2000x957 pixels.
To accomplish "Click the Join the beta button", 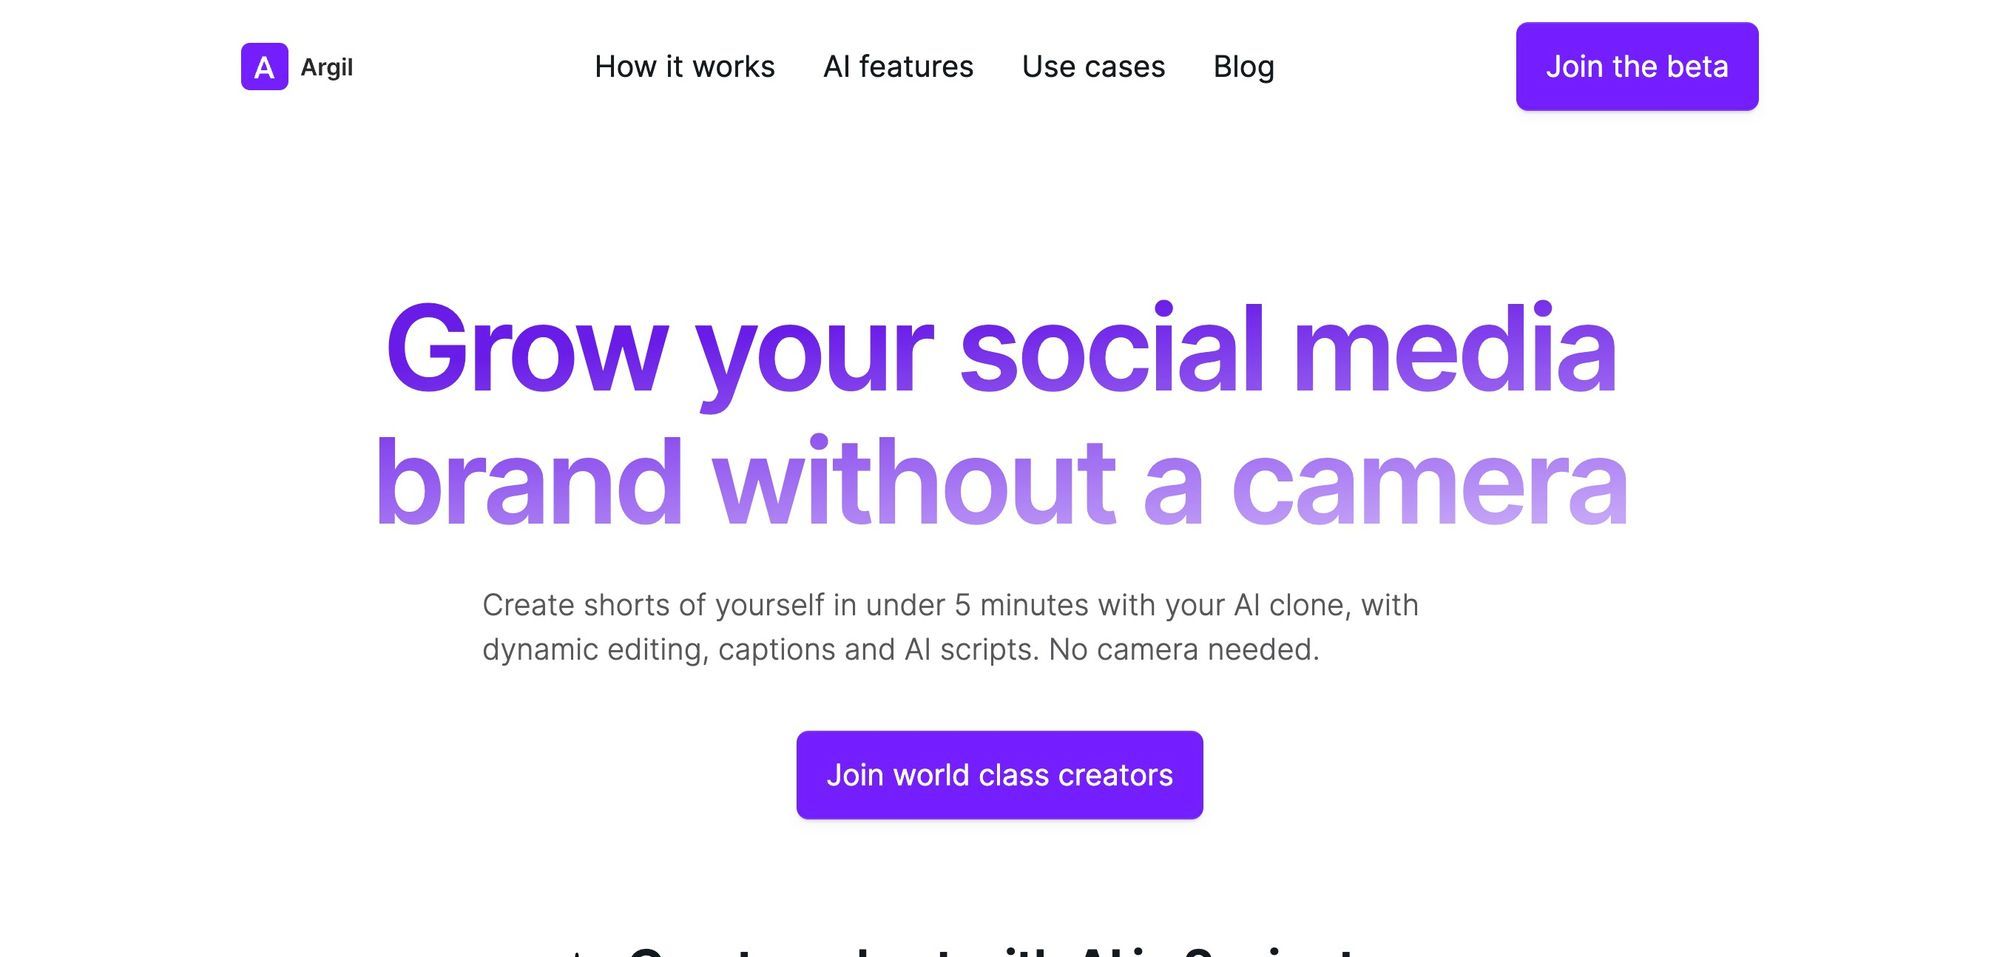I will 1637,66.
